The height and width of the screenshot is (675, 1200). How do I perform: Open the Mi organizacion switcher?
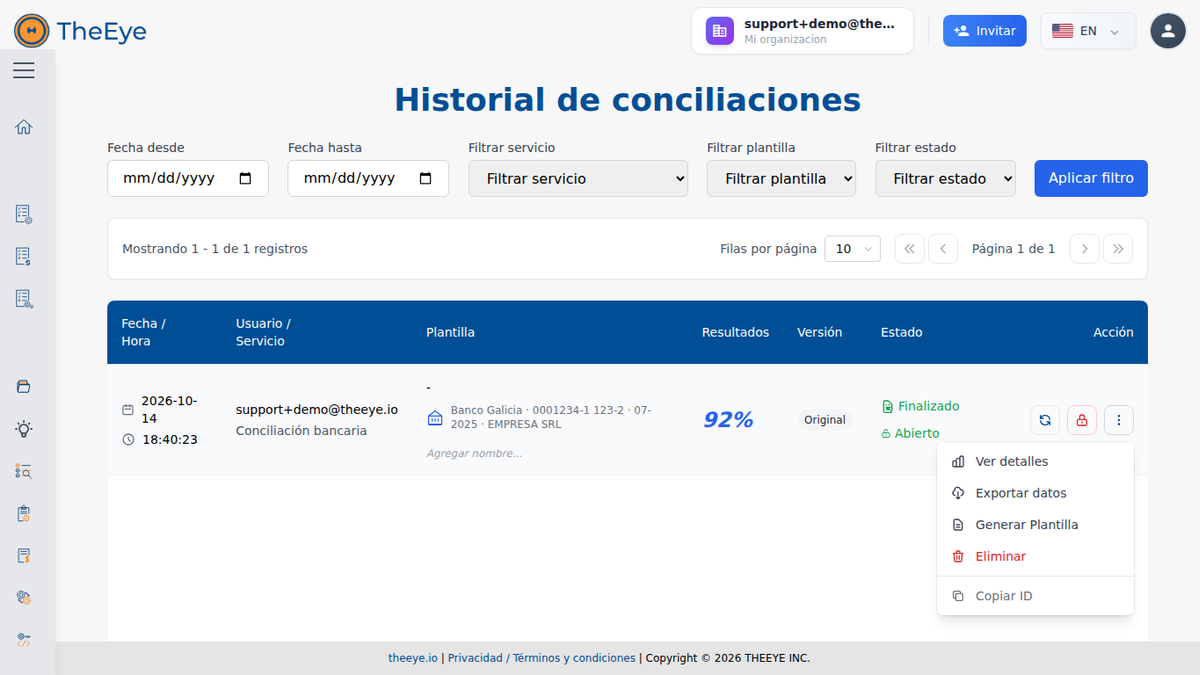(802, 31)
